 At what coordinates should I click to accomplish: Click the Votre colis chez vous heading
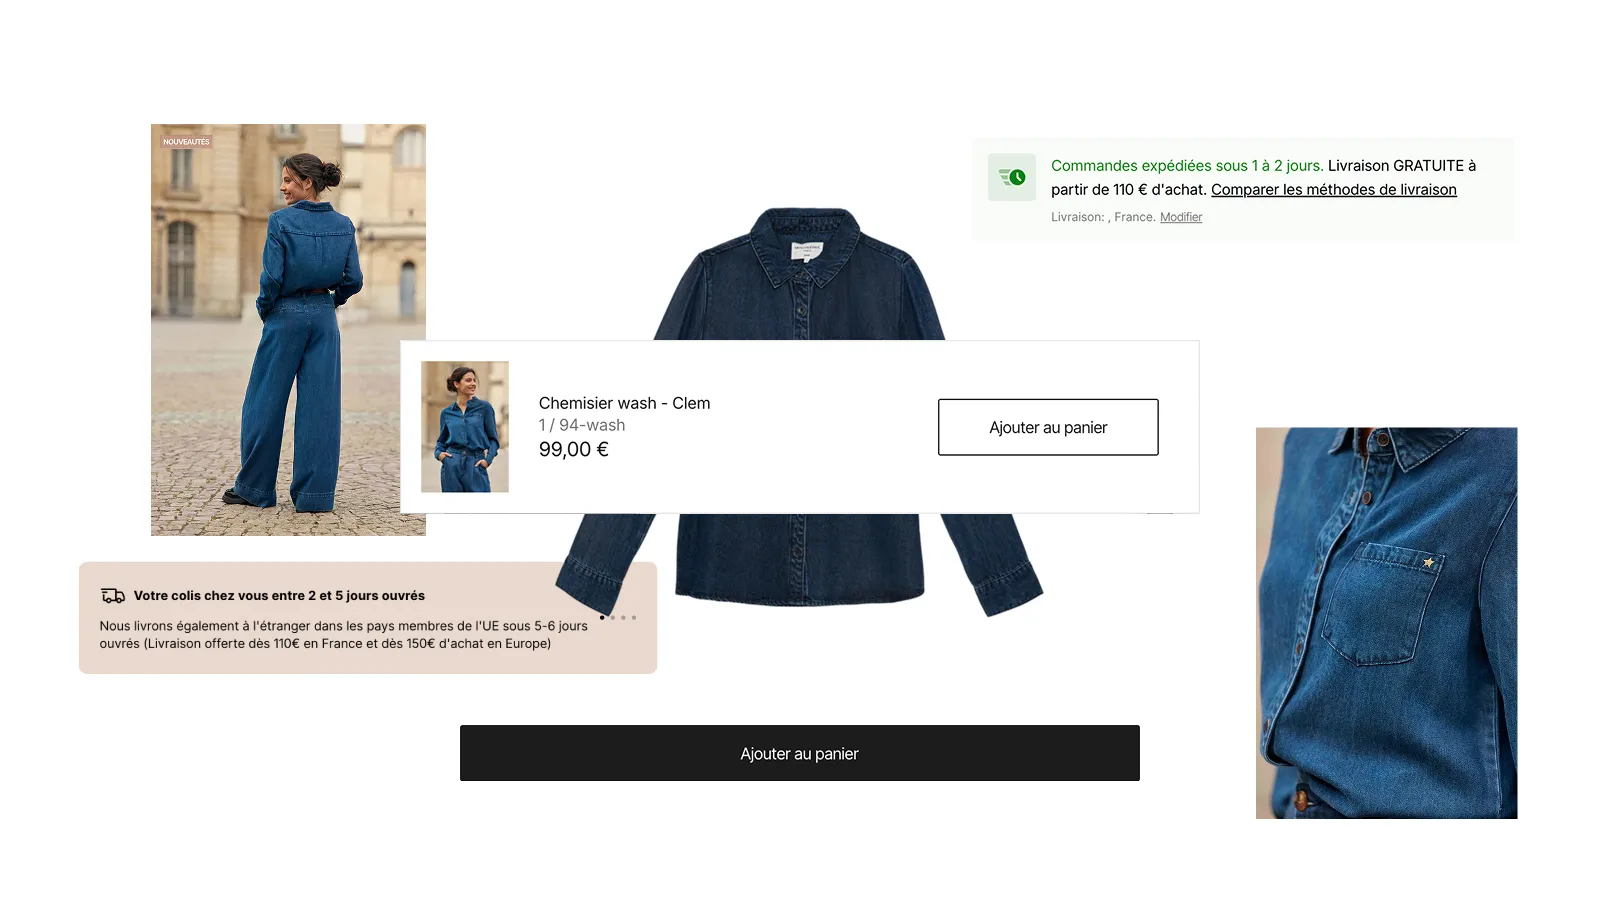[x=279, y=596]
